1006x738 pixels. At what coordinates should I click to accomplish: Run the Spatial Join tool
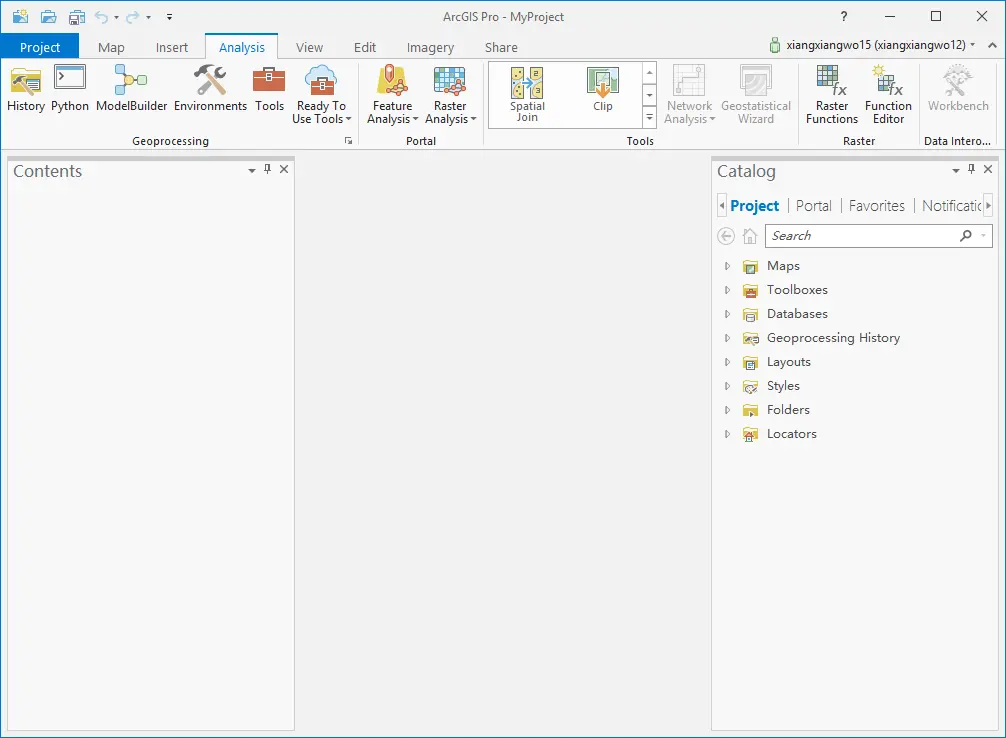click(527, 94)
